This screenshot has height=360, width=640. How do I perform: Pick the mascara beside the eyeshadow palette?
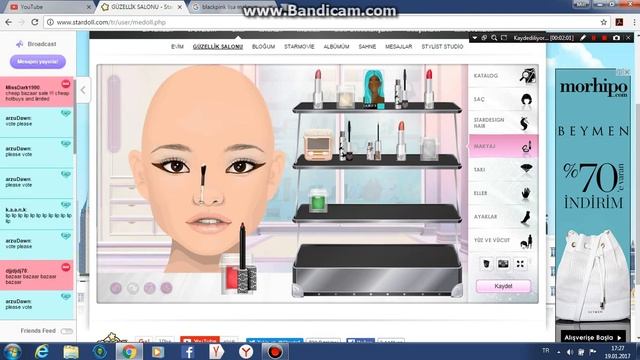coord(347,141)
